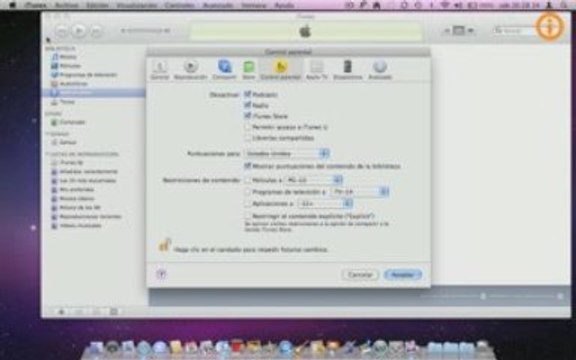
Task: Open help with the question mark button
Action: (162, 274)
